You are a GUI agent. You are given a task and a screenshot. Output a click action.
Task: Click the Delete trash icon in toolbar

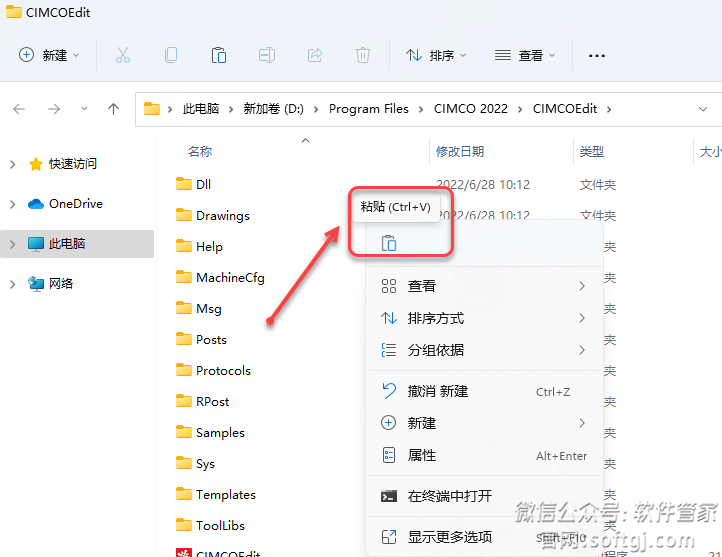click(363, 55)
